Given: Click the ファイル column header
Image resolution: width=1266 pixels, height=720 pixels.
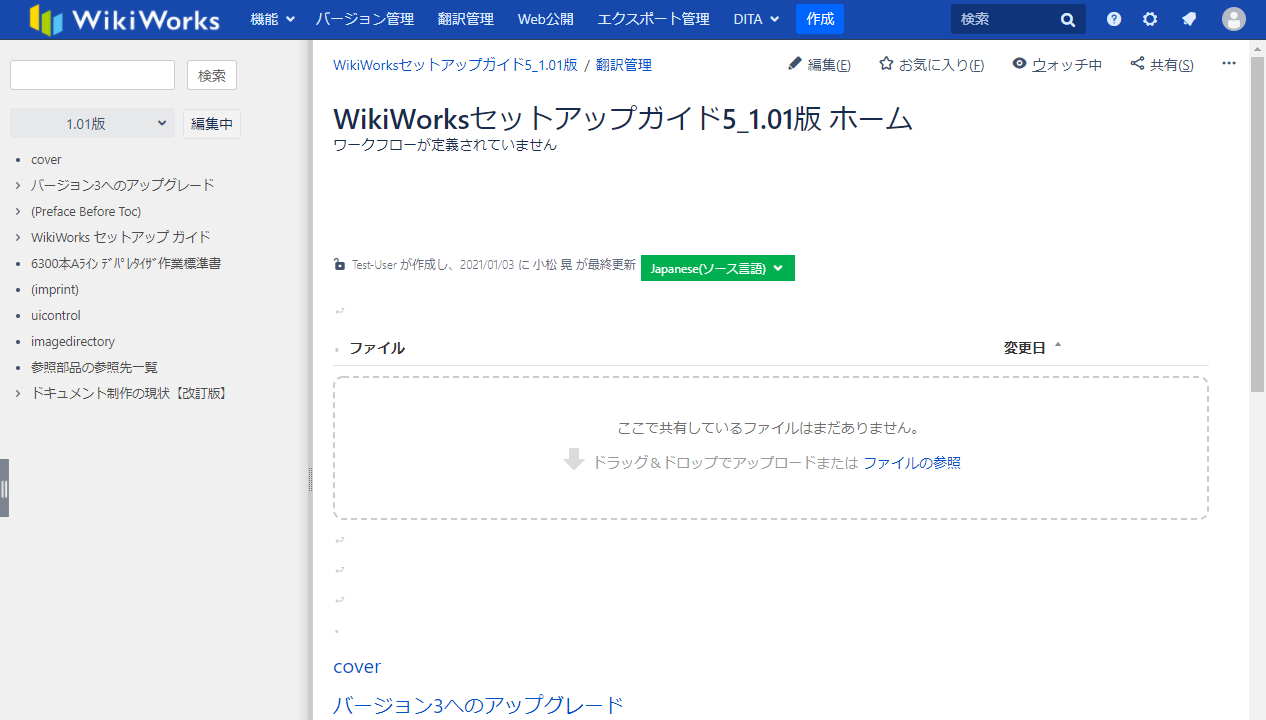Looking at the screenshot, I should 377,348.
